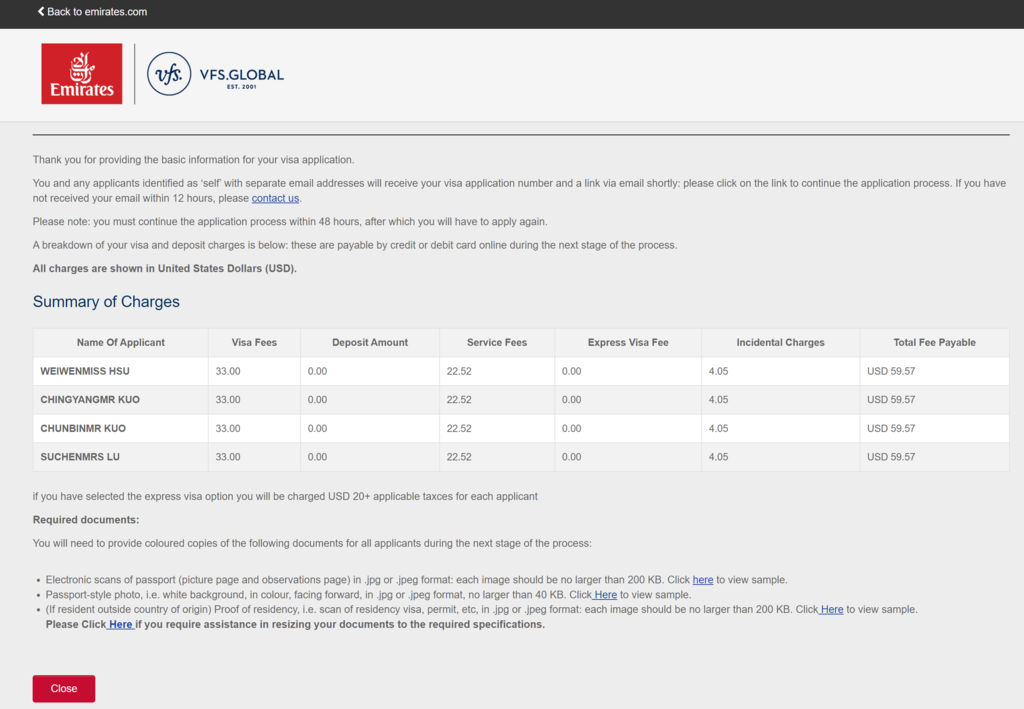Click the Emirates logo
The width and height of the screenshot is (1024, 709).
pyautogui.click(x=81, y=74)
